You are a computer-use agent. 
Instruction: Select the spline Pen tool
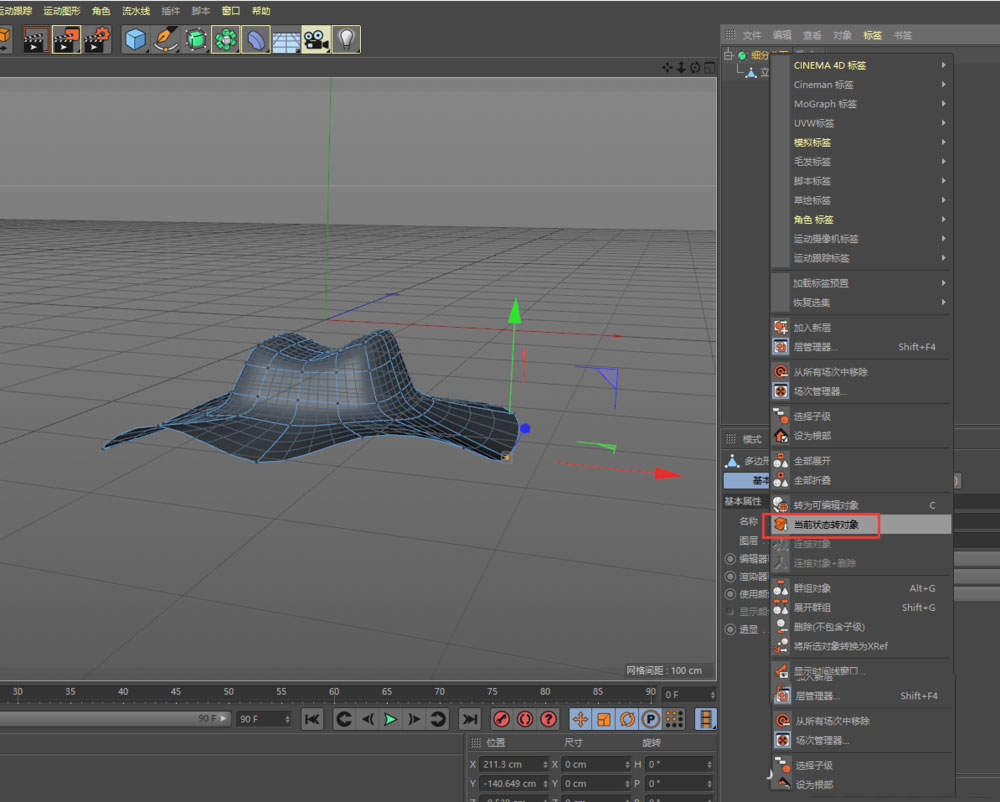tap(164, 40)
